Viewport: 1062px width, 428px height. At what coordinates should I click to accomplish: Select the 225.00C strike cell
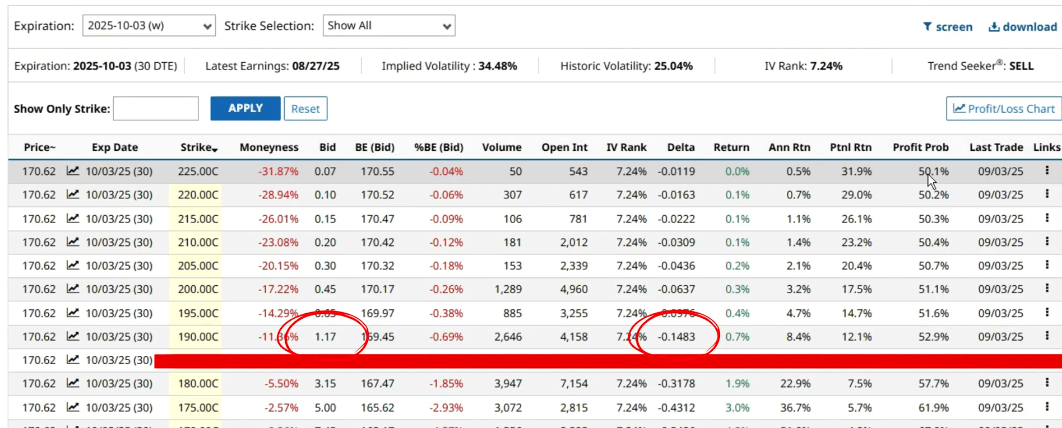tap(195, 171)
